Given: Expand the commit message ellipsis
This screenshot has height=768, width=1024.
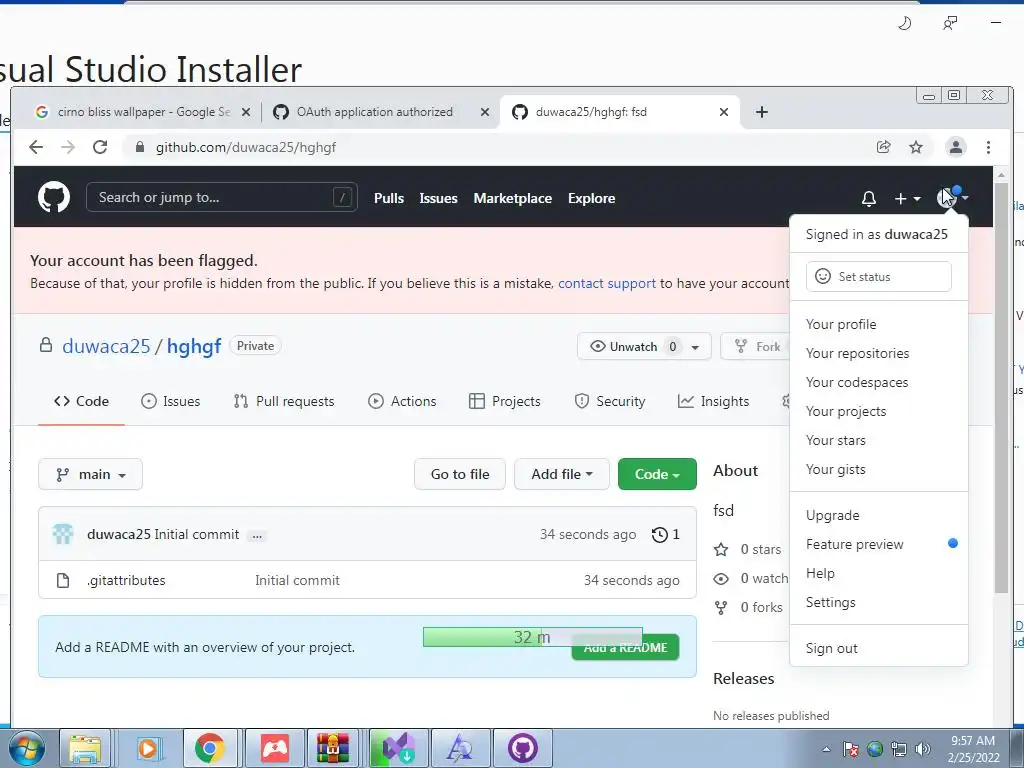Looking at the screenshot, I should coord(257,536).
